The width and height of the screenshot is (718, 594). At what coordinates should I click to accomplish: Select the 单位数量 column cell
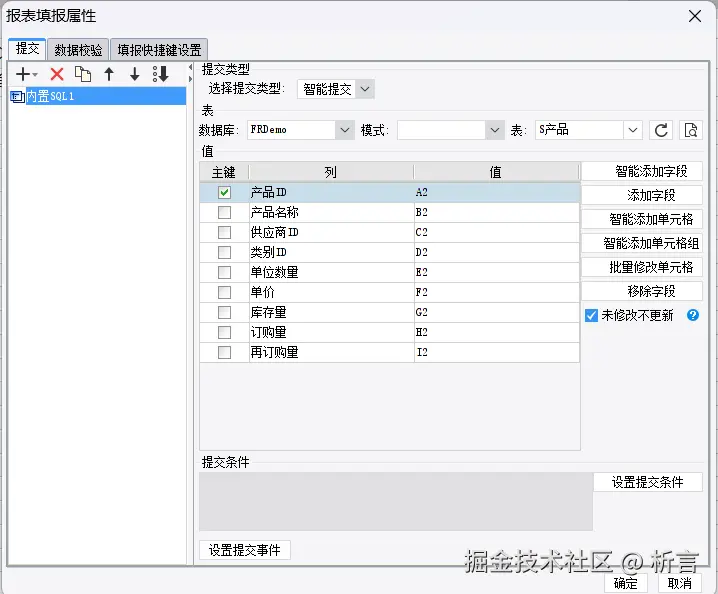point(332,272)
